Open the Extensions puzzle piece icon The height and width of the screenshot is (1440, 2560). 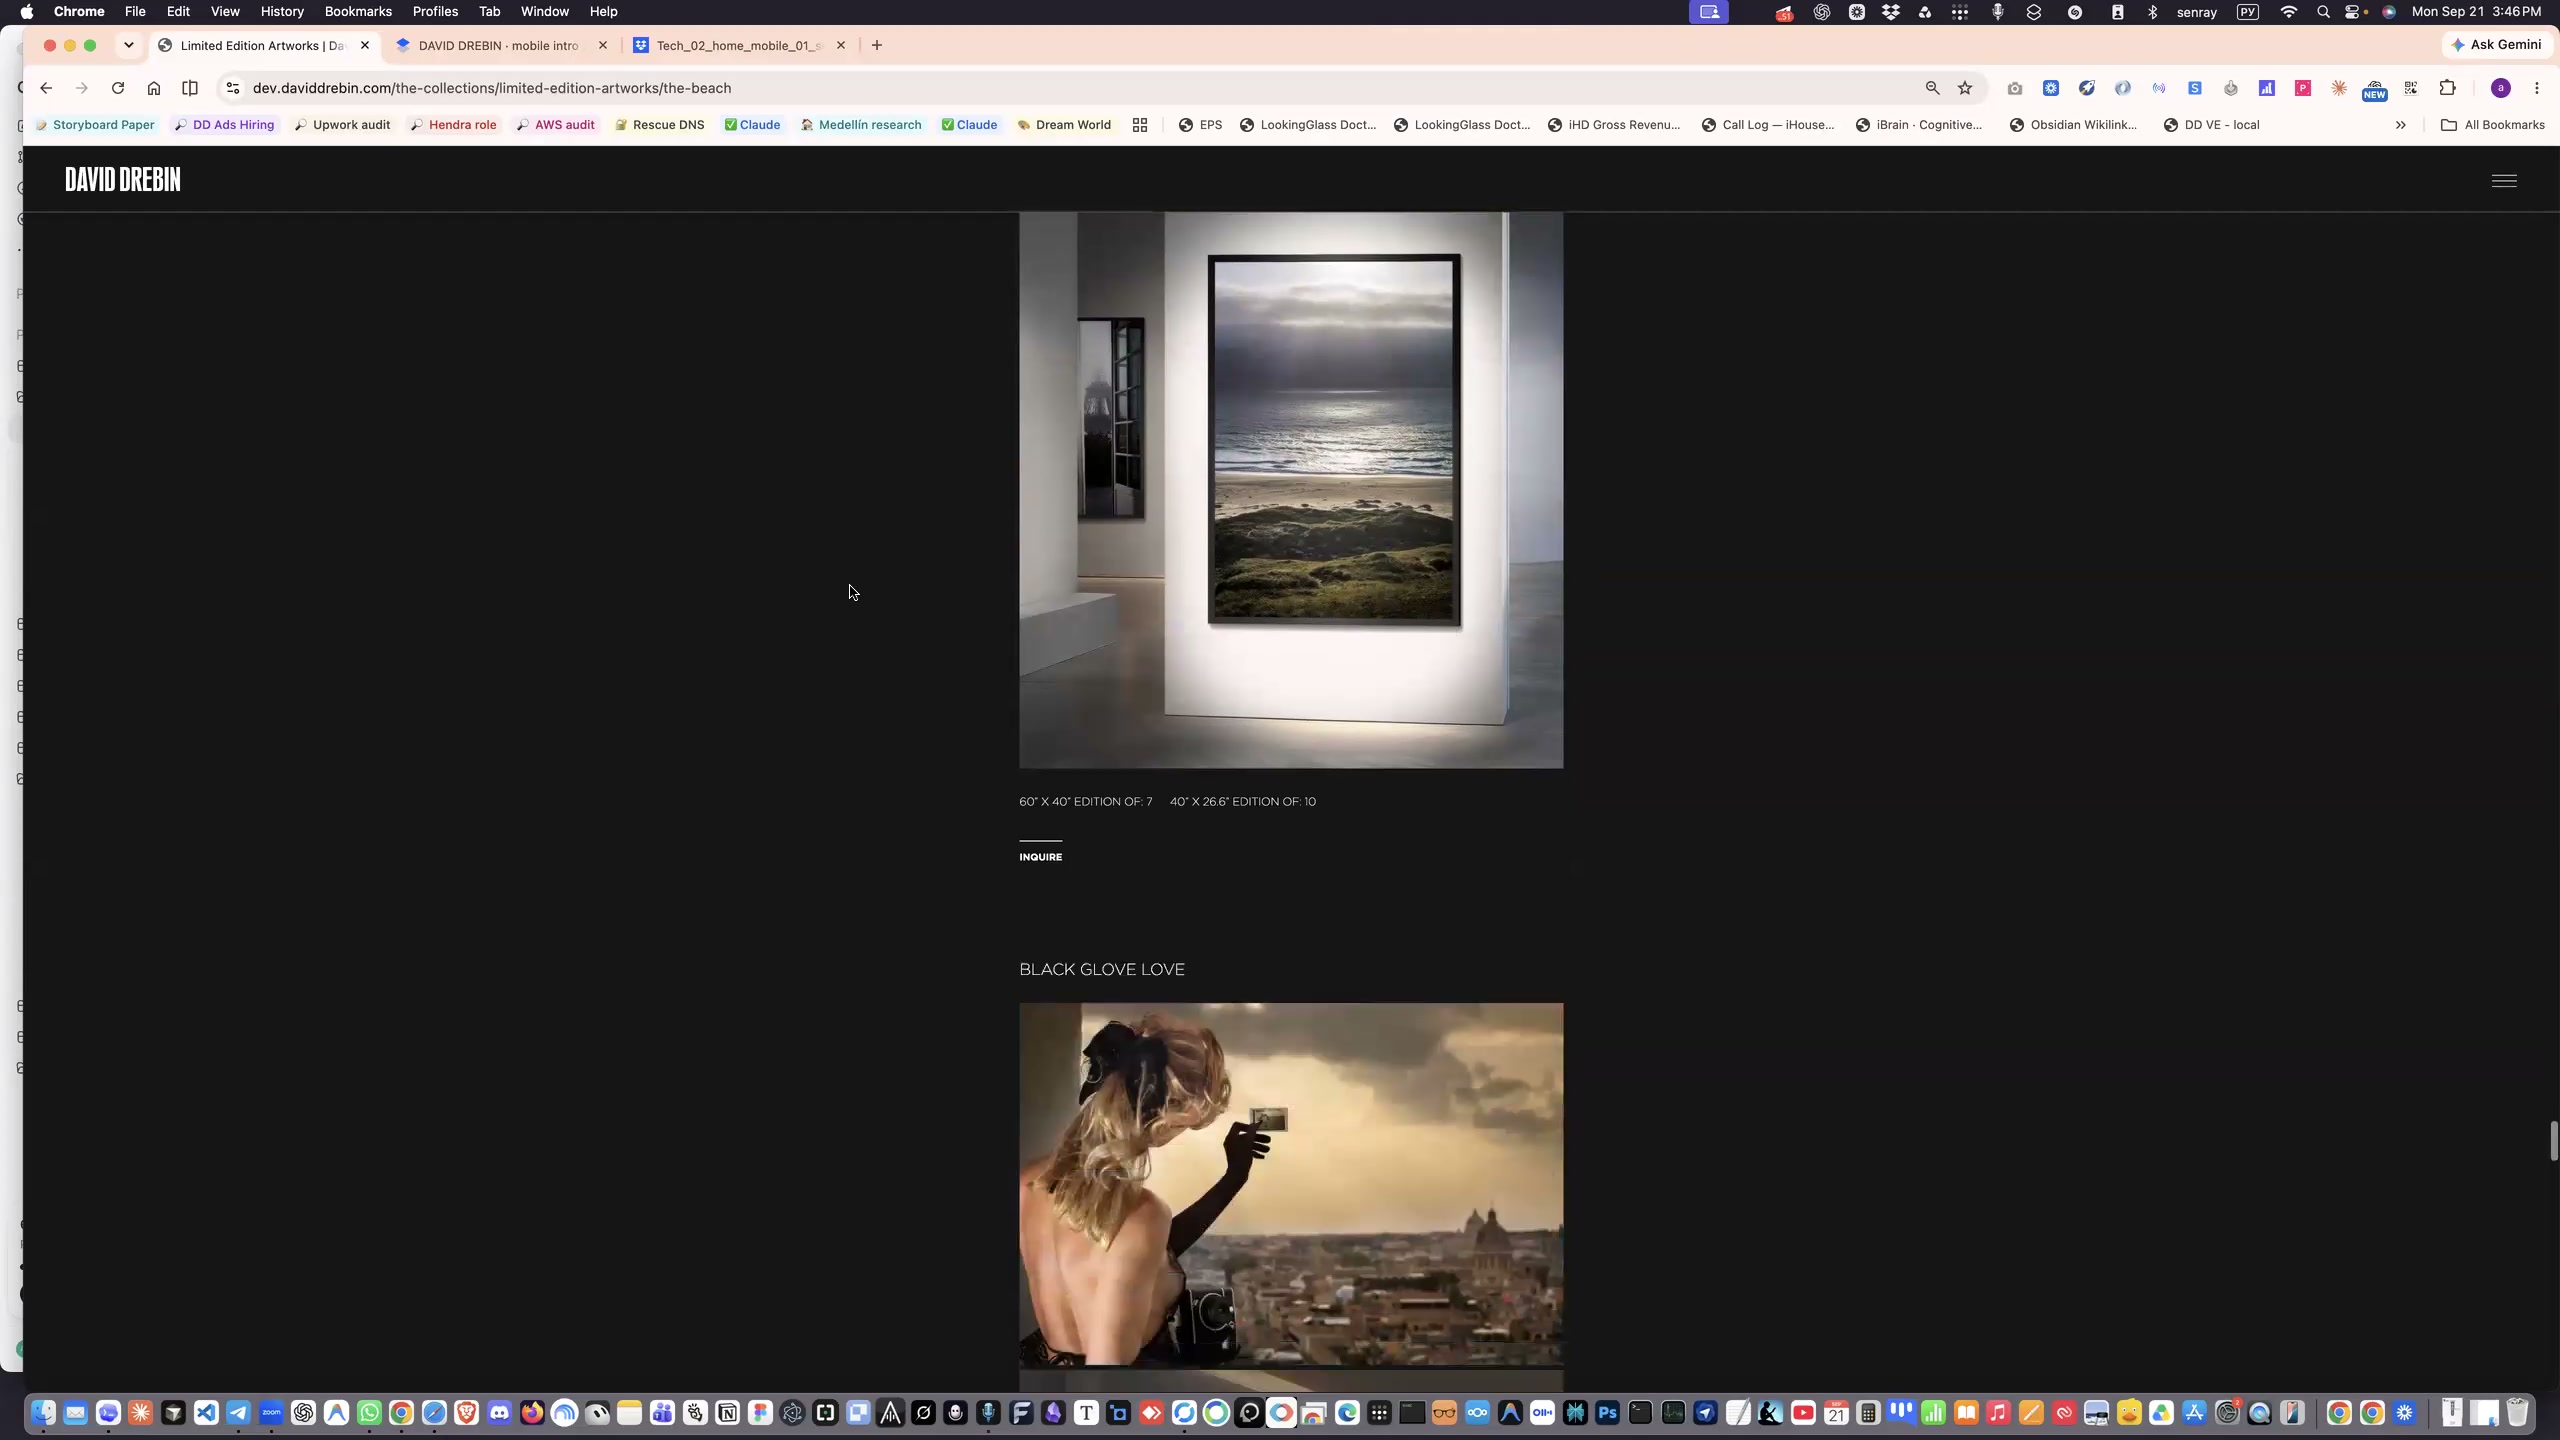[x=2447, y=88]
